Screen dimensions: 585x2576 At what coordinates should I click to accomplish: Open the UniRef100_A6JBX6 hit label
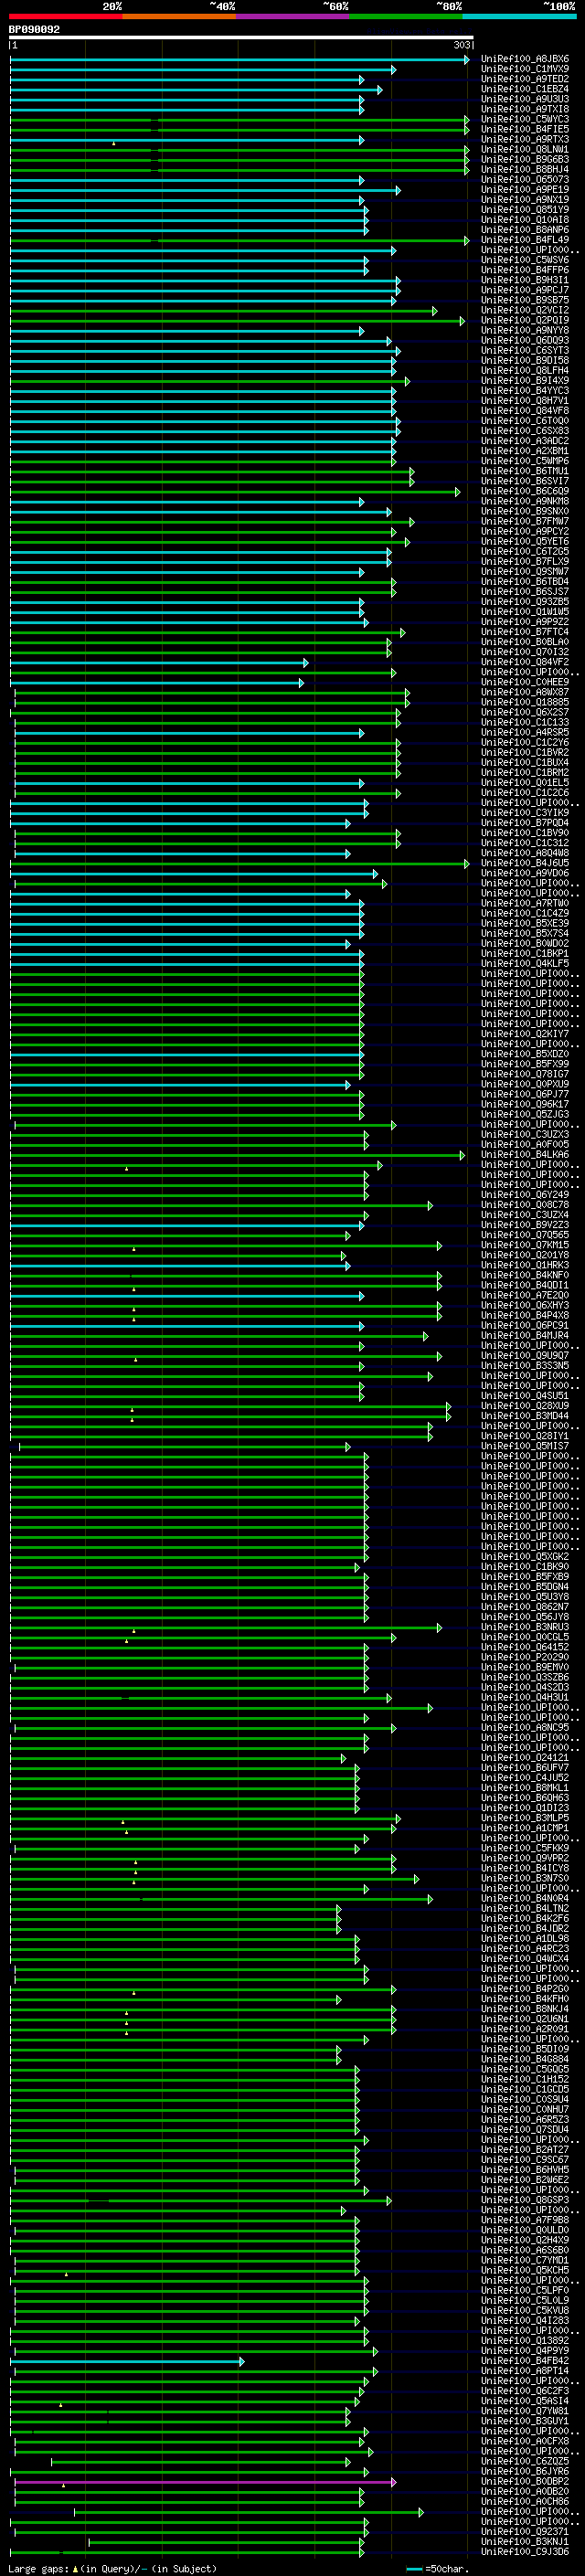coord(525,59)
